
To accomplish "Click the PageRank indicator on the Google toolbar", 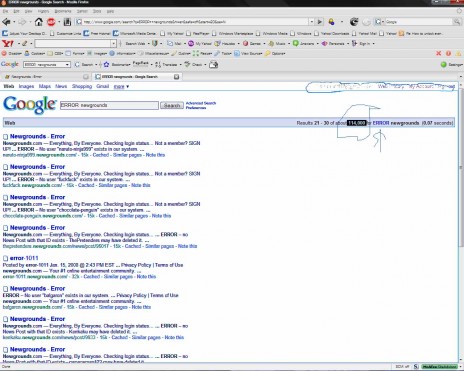I will 140,64.
